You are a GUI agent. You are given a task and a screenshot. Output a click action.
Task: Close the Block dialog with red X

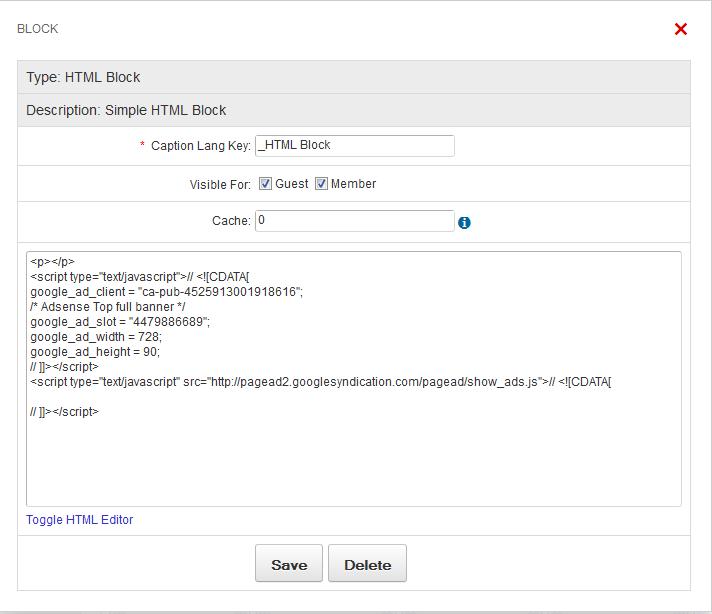681,29
